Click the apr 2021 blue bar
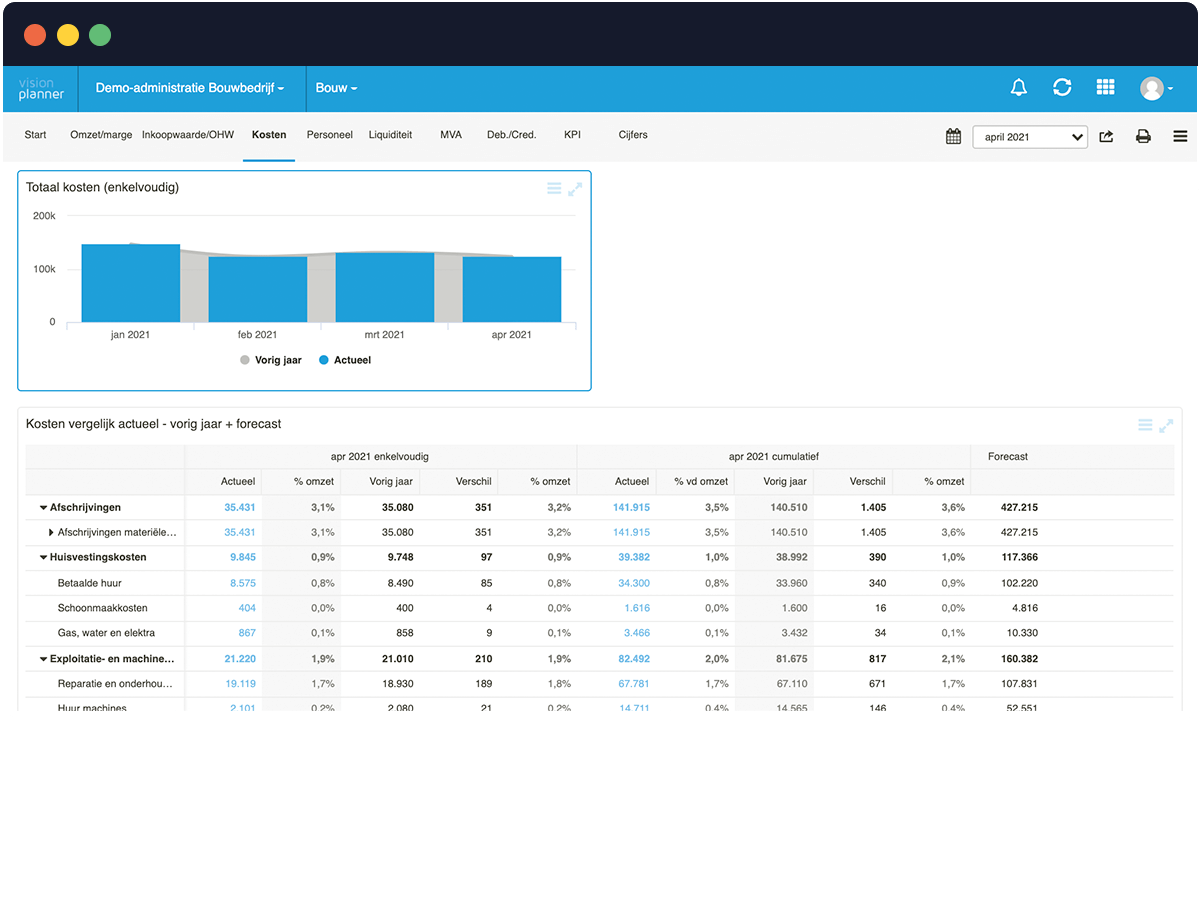 (512, 290)
